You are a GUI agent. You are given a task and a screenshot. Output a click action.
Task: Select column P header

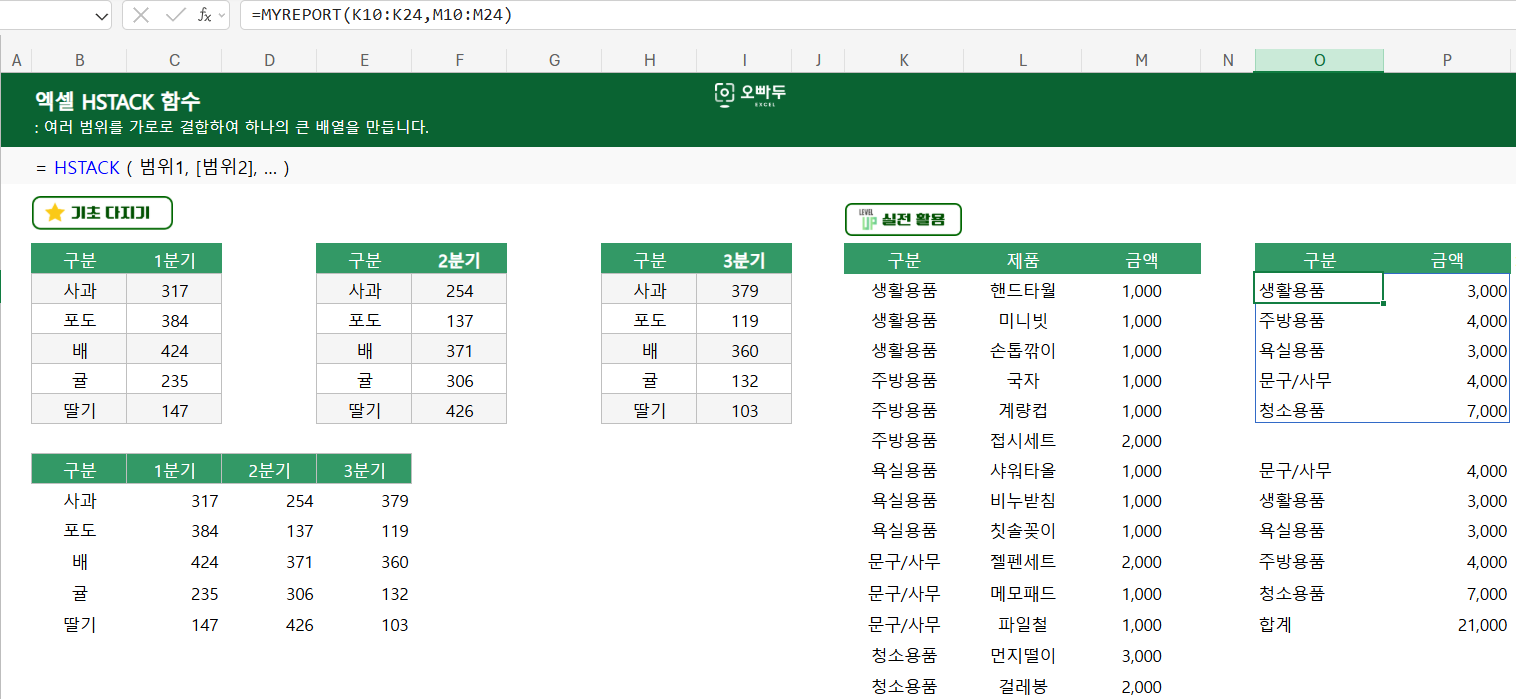pyautogui.click(x=1447, y=61)
